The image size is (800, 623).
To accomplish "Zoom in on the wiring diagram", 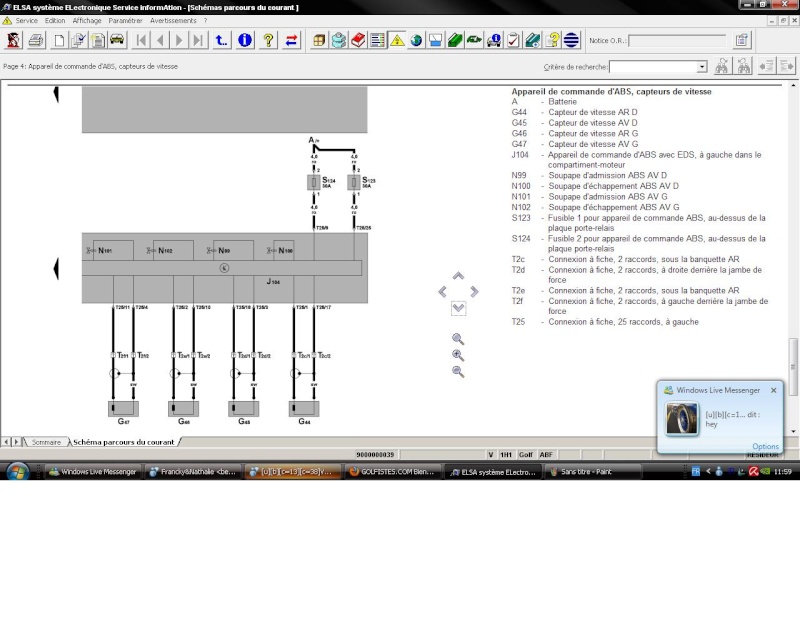I will point(458,355).
